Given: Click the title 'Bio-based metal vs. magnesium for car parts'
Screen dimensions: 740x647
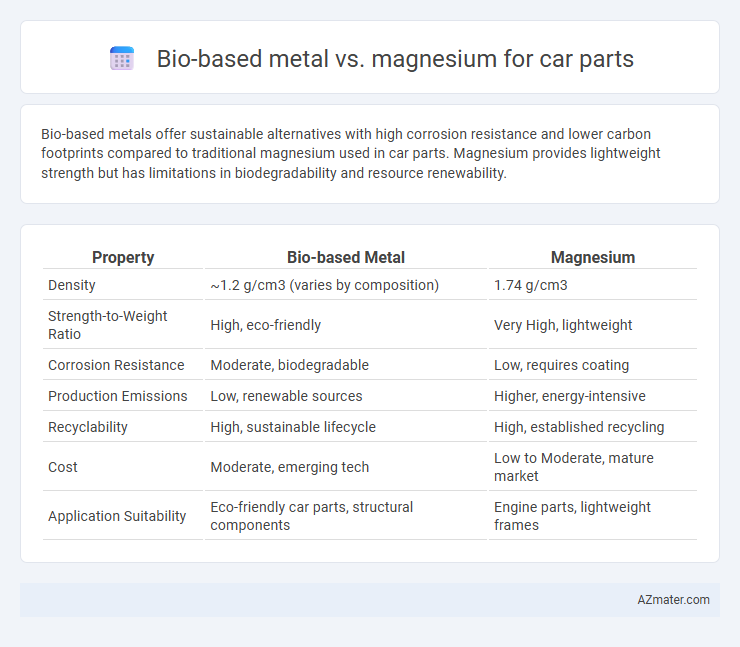Looking at the screenshot, I should coord(395,59).
